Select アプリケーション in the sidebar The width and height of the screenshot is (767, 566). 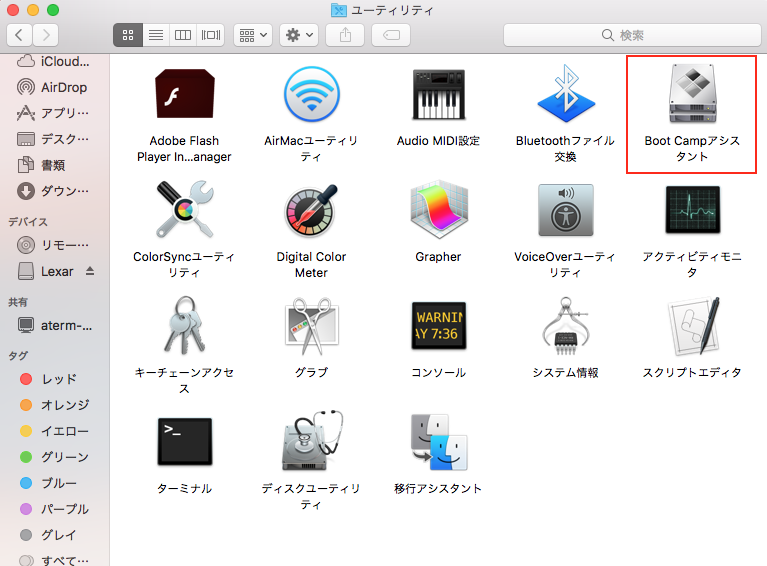[x=54, y=113]
